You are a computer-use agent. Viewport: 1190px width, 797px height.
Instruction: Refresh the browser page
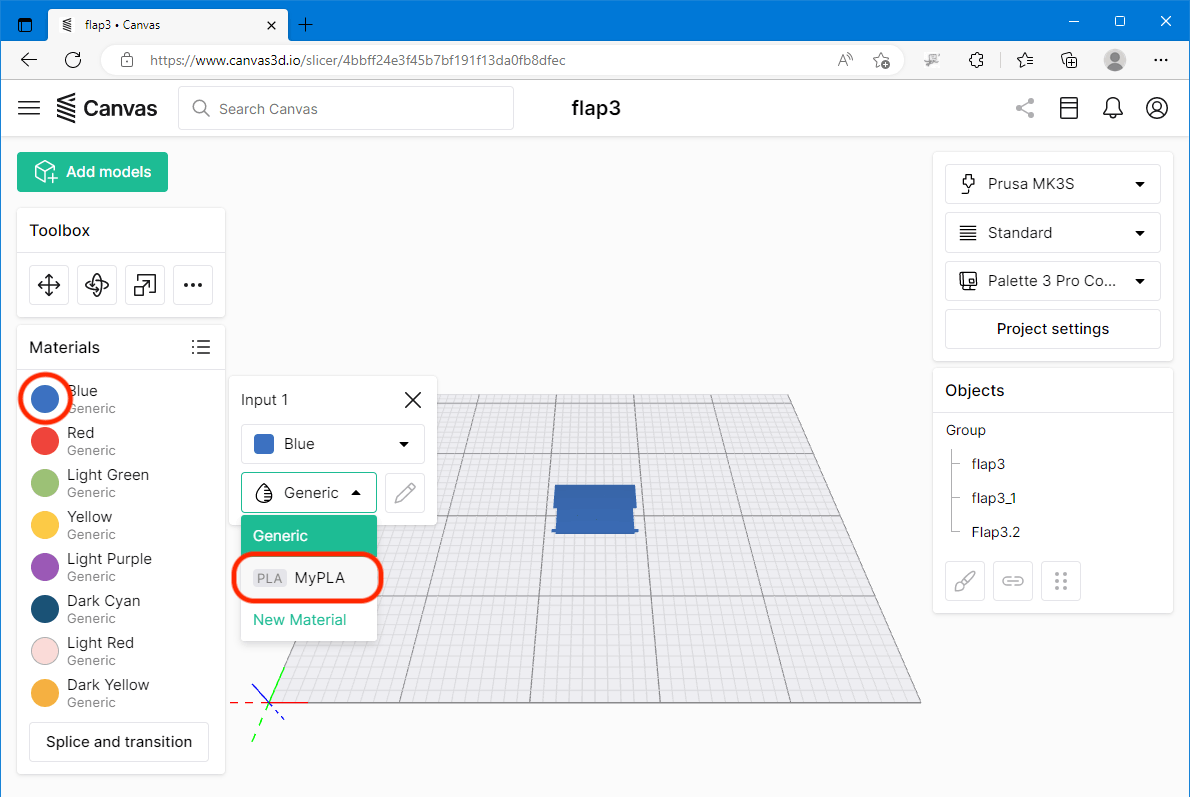(73, 60)
